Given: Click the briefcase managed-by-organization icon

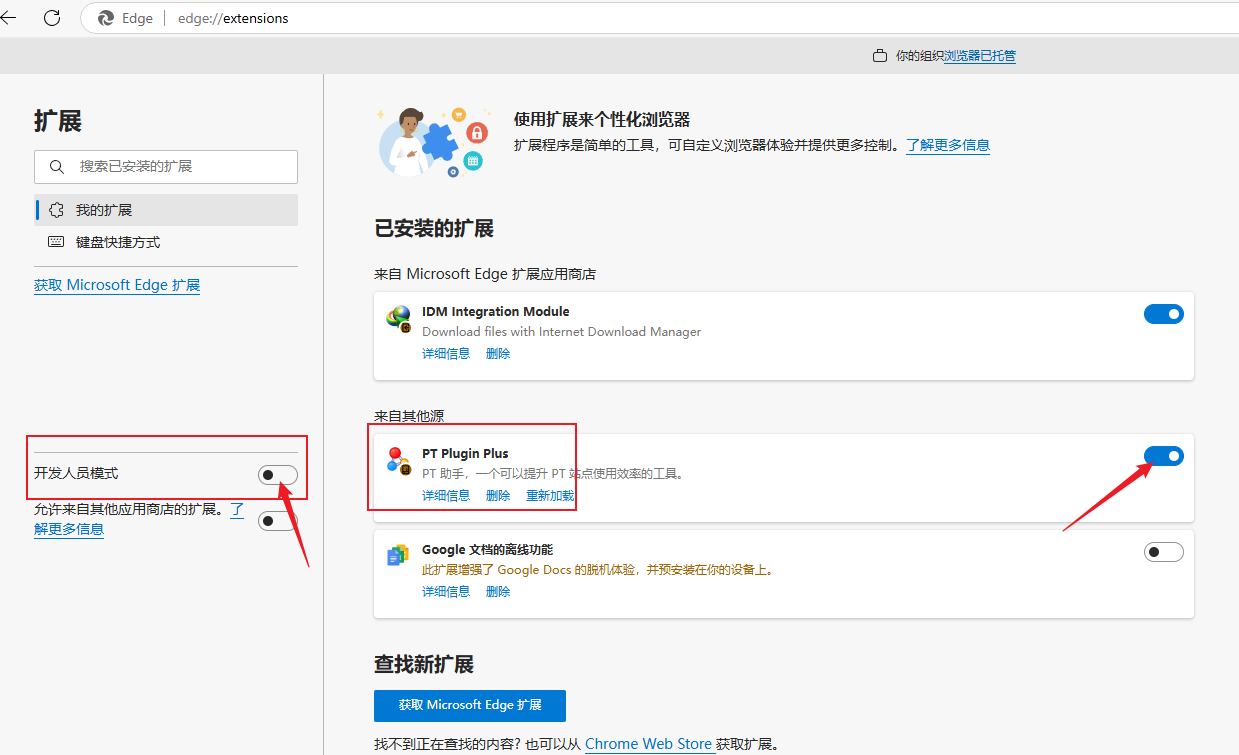Looking at the screenshot, I should pos(880,56).
